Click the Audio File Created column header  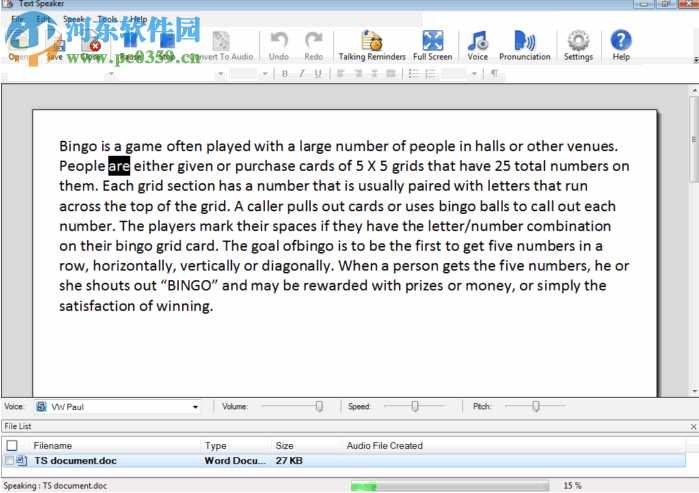[x=384, y=446]
